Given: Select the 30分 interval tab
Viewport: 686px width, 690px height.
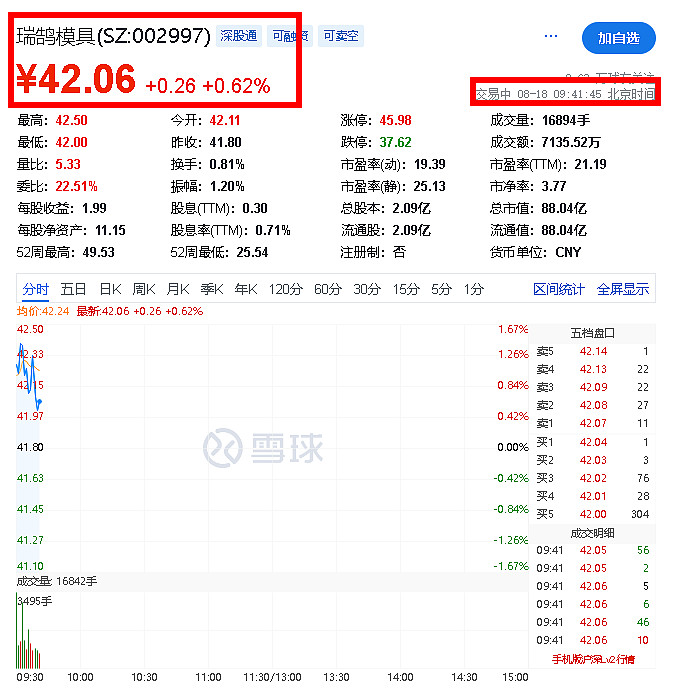Looking at the screenshot, I should click(367, 289).
